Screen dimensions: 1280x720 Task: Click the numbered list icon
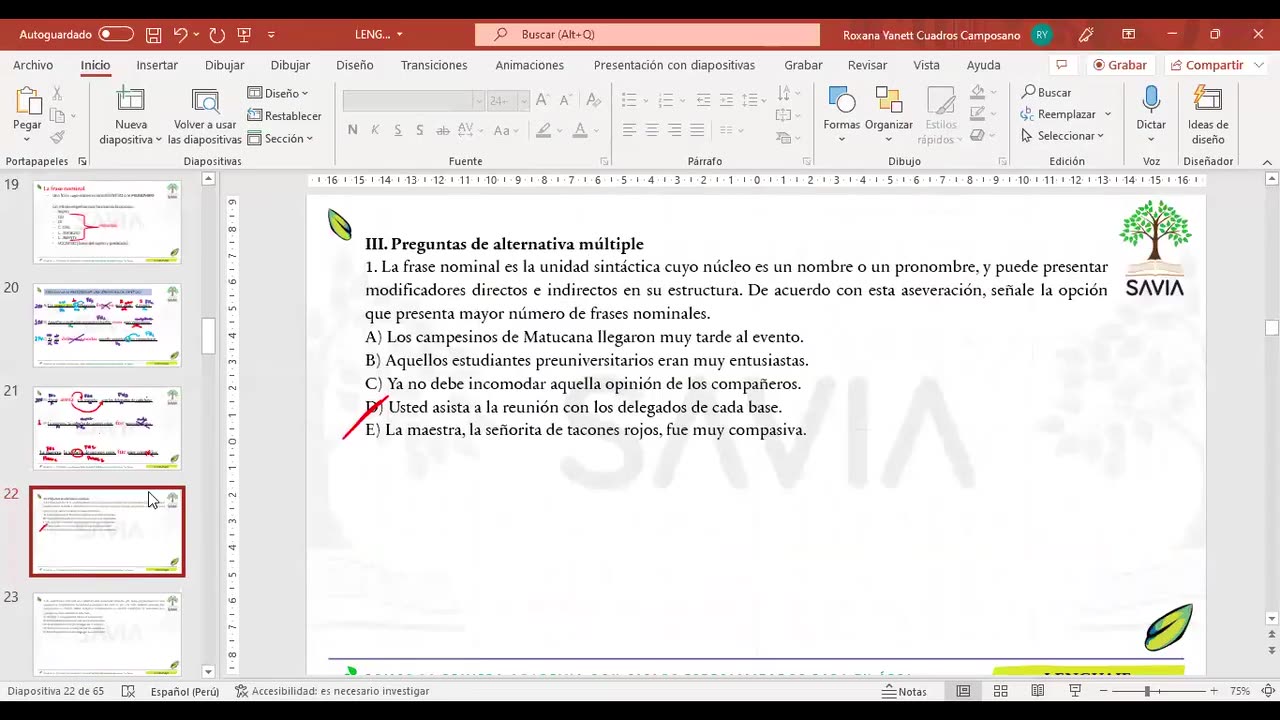[666, 100]
